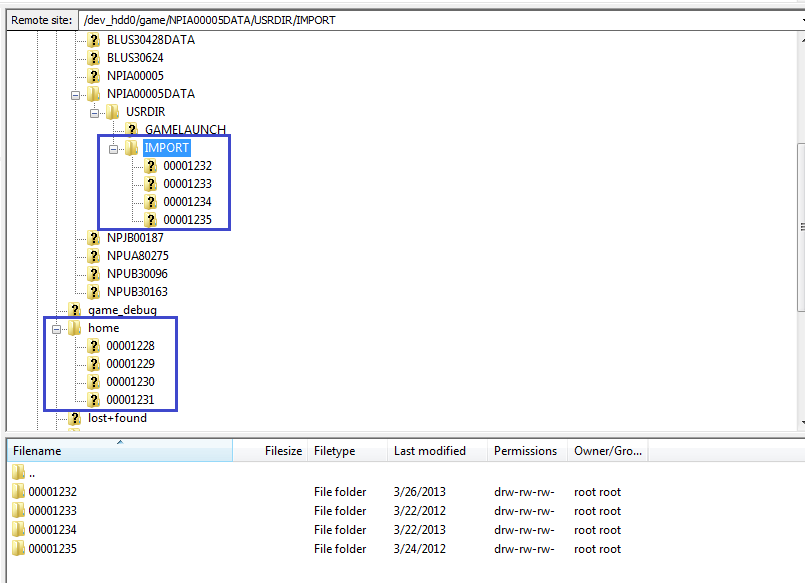Click the root root owner of 00001234
Viewport: 805px width, 585px height.
[x=597, y=530]
